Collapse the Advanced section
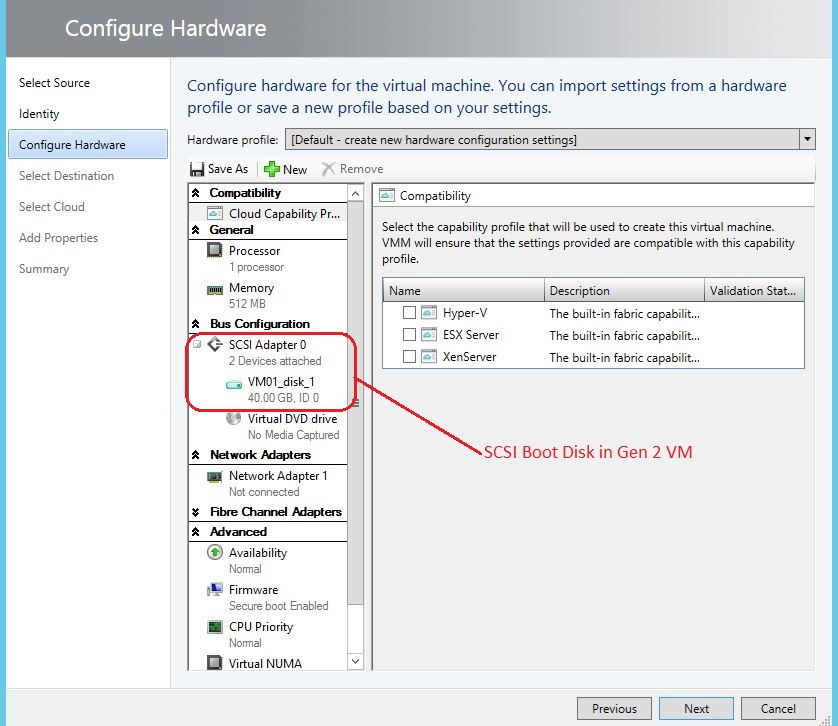 pyautogui.click(x=196, y=532)
